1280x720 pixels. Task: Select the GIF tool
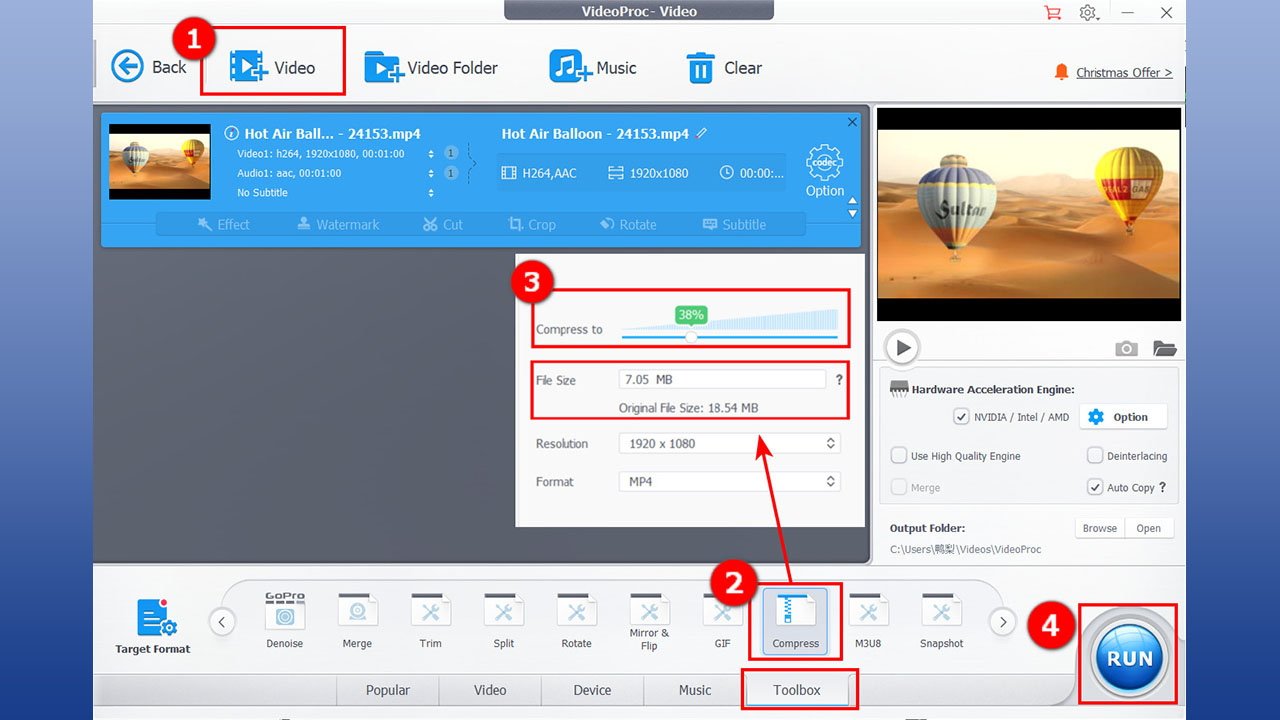[722, 621]
